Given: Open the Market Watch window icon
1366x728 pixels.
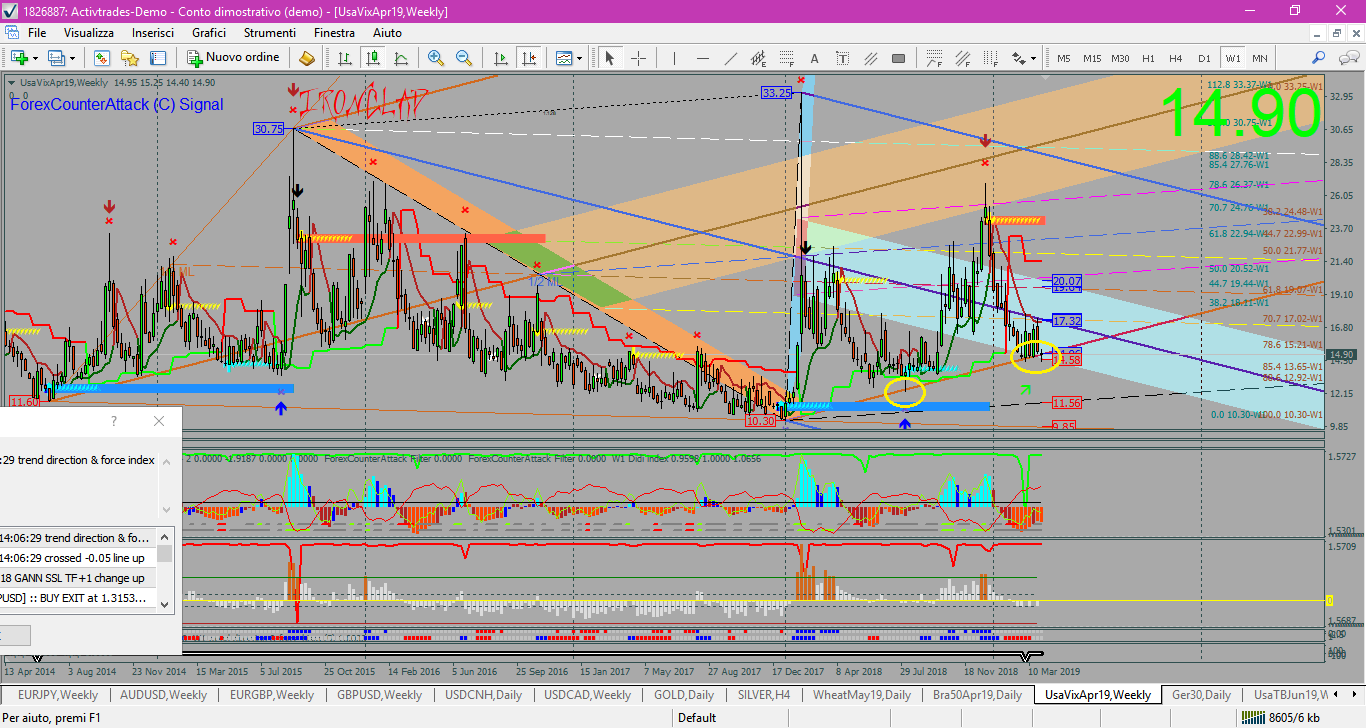Looking at the screenshot, I should click(x=102, y=58).
